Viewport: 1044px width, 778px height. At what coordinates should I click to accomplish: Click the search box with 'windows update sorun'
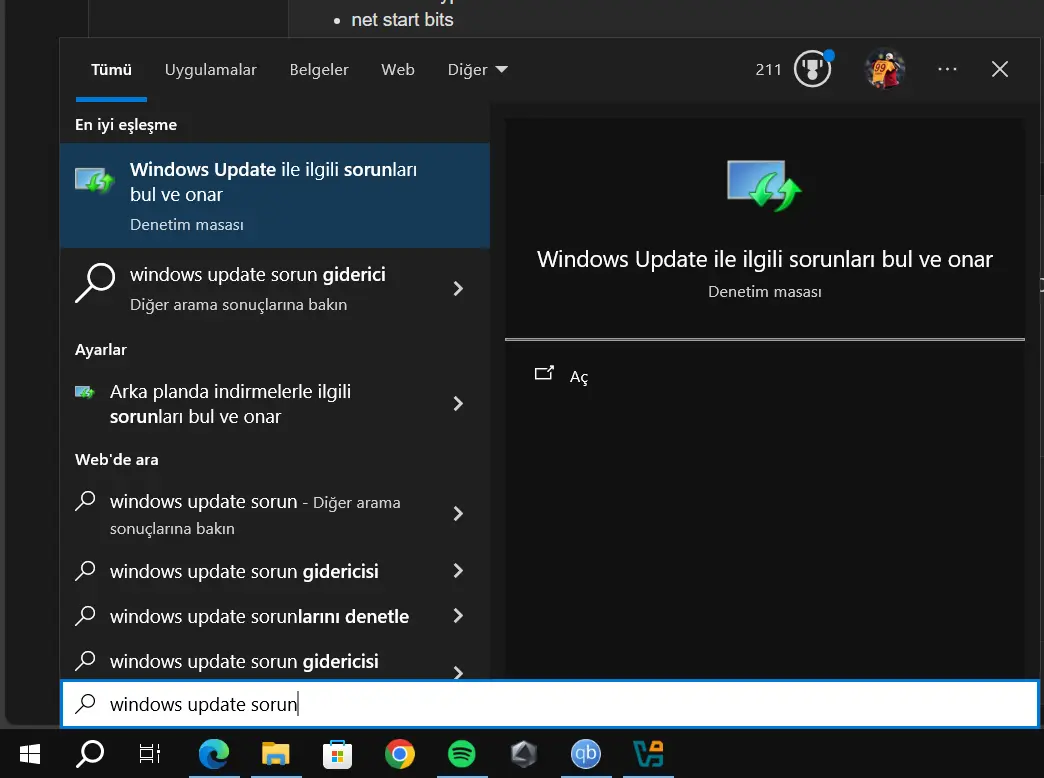(549, 704)
